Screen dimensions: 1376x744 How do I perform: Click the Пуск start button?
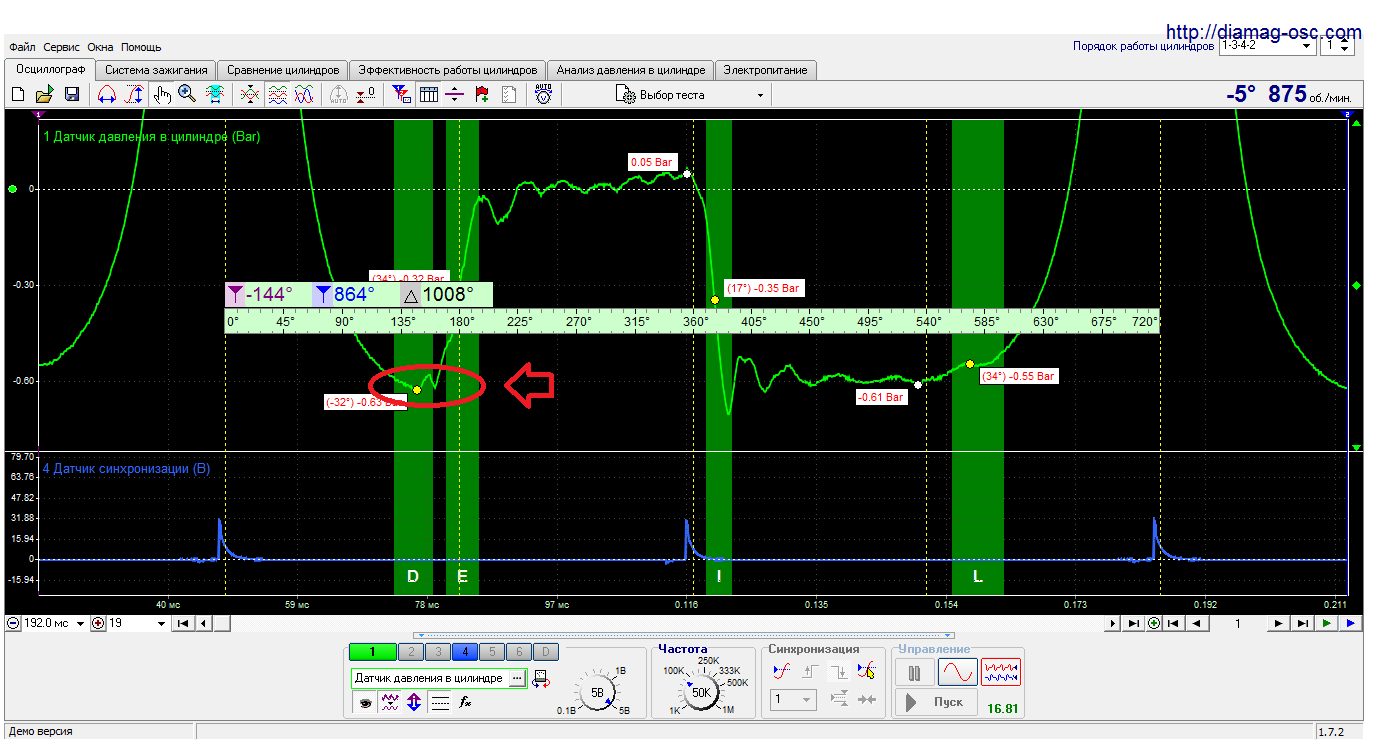936,702
